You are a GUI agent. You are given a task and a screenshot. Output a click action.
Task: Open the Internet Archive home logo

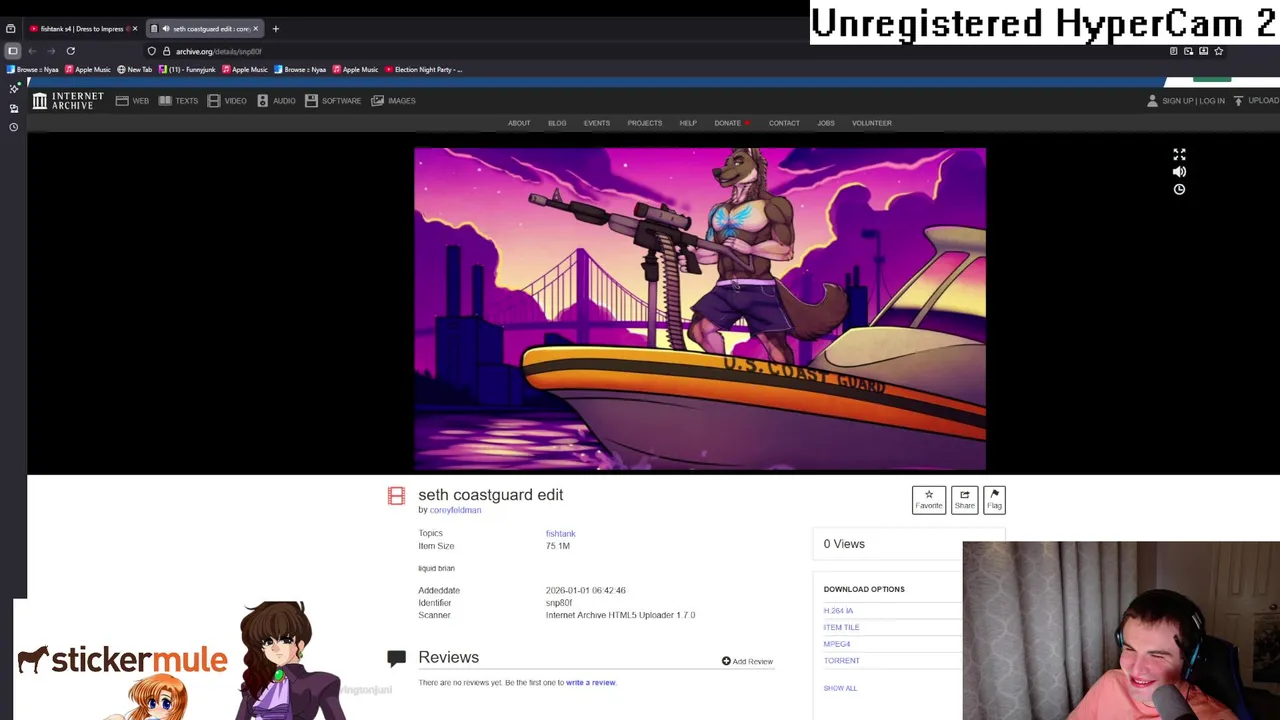coord(68,101)
